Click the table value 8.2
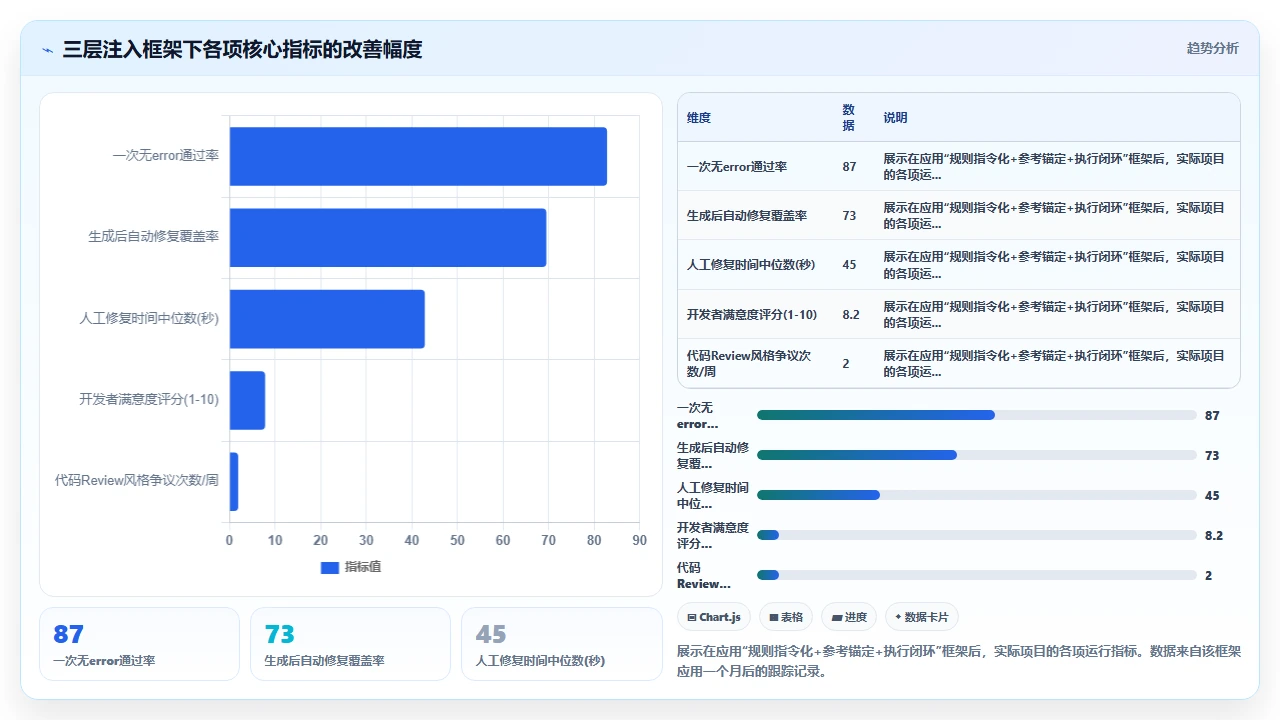 coord(851,314)
